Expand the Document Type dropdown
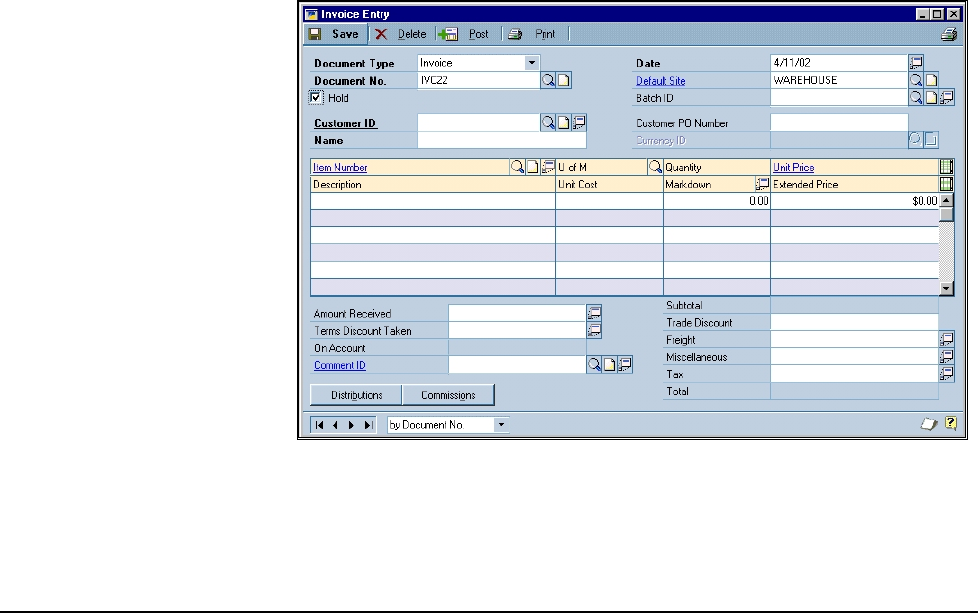The image size is (978, 613). pos(532,63)
